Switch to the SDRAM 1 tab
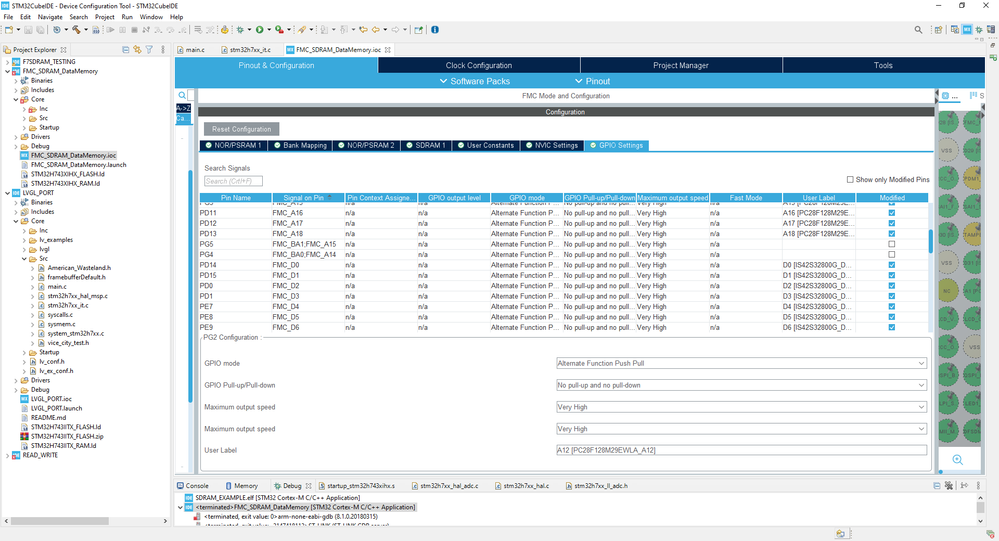Image resolution: width=999 pixels, height=541 pixels. point(426,145)
